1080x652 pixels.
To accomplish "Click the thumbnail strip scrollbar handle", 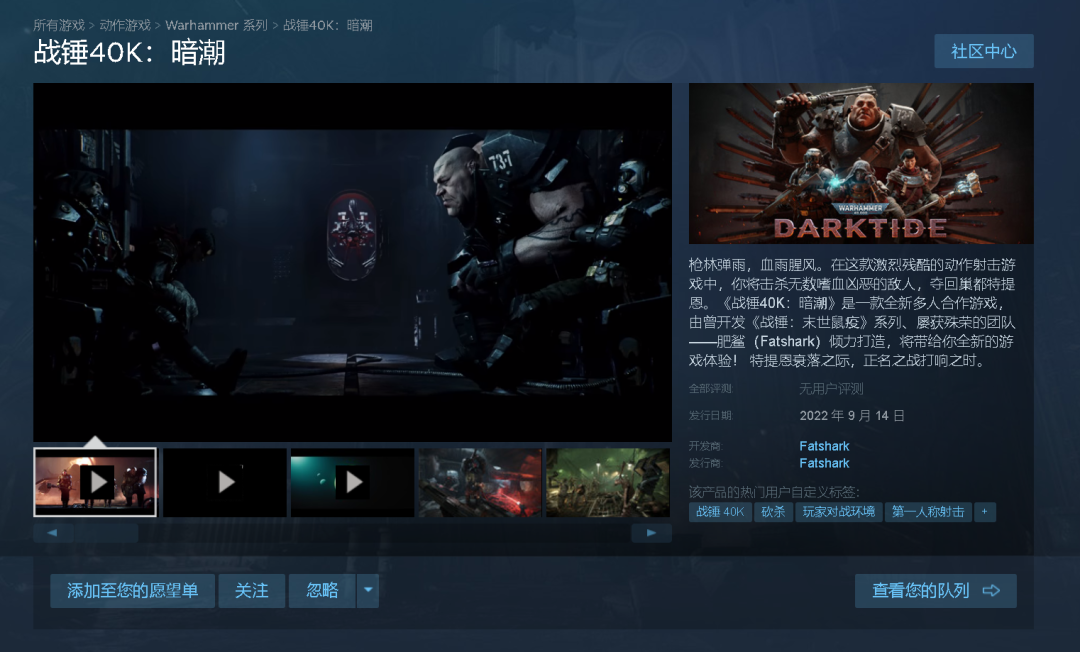I will [107, 533].
